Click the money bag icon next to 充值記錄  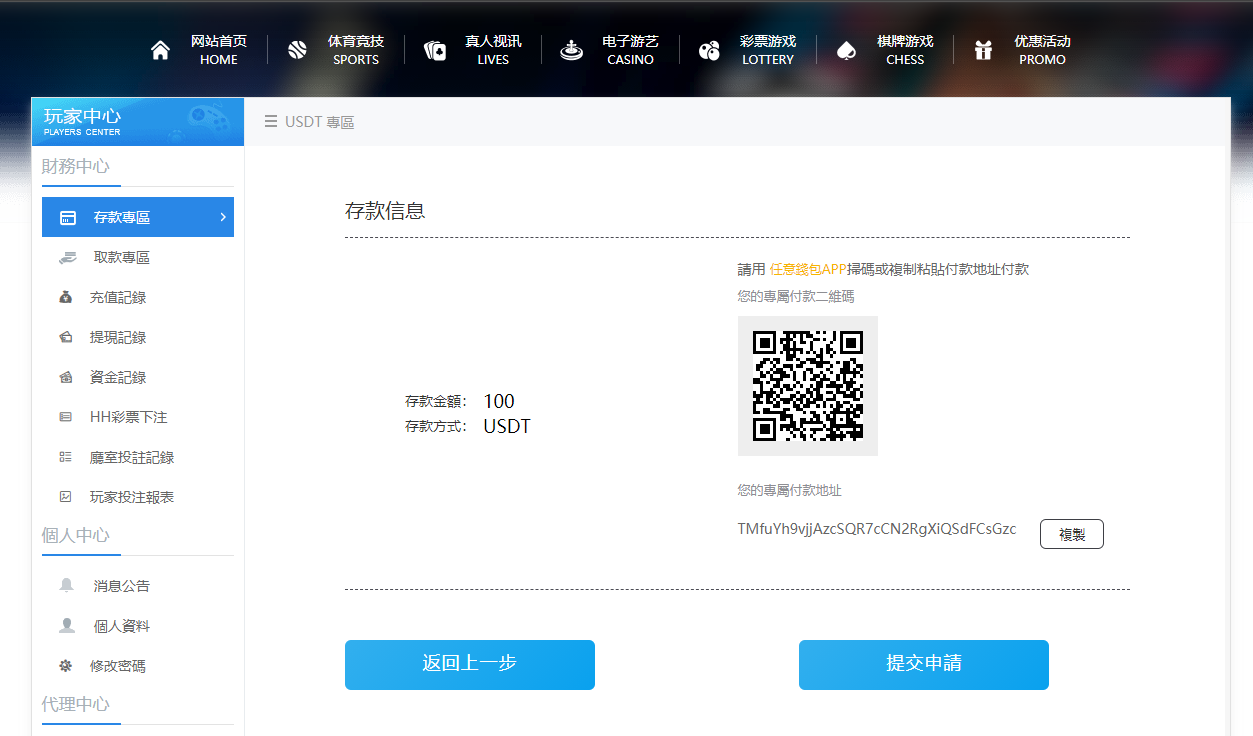66,297
